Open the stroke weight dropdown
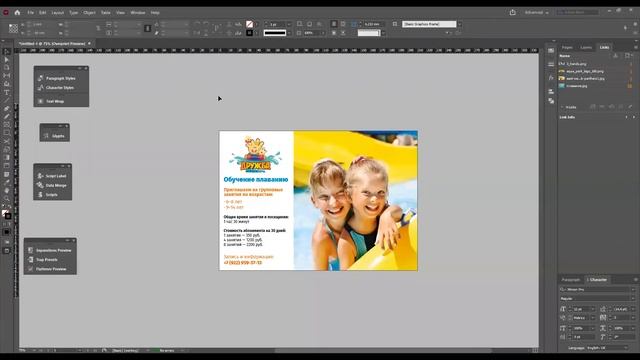This screenshot has width=640, height=360. [x=289, y=24]
